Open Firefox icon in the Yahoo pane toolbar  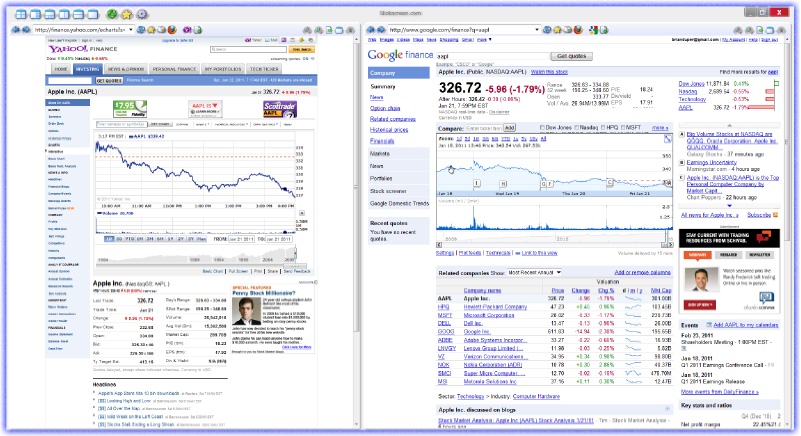pos(172,30)
